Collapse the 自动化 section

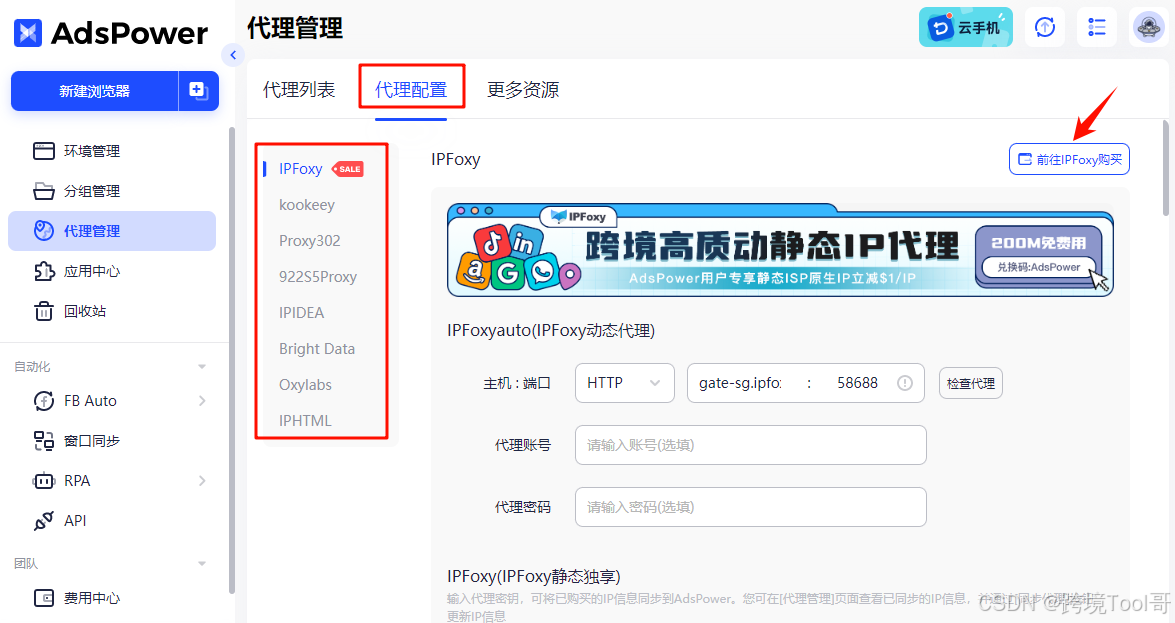[202, 367]
